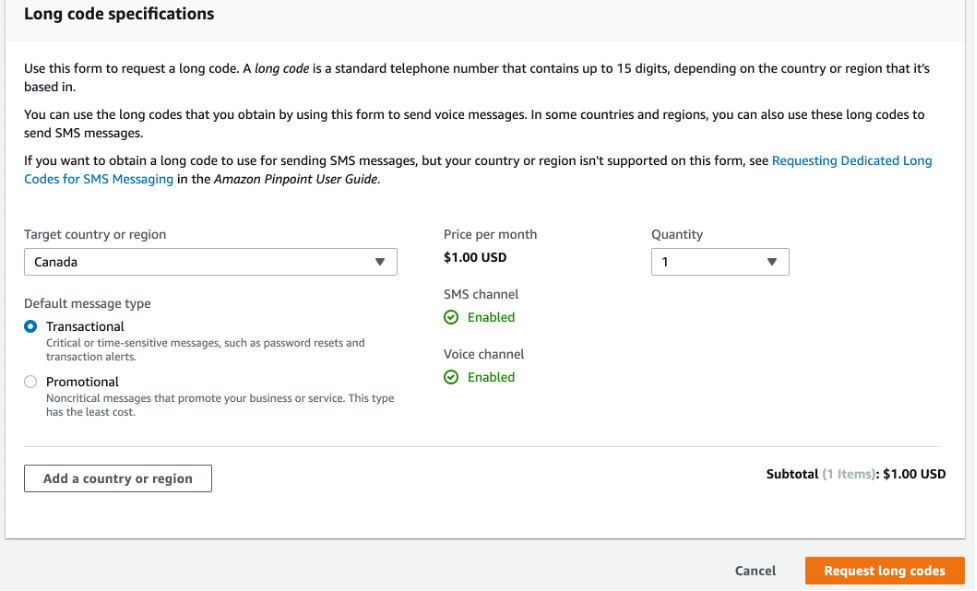Click the Subtotal $1.00 USD text
The image size is (977, 591).
point(855,474)
